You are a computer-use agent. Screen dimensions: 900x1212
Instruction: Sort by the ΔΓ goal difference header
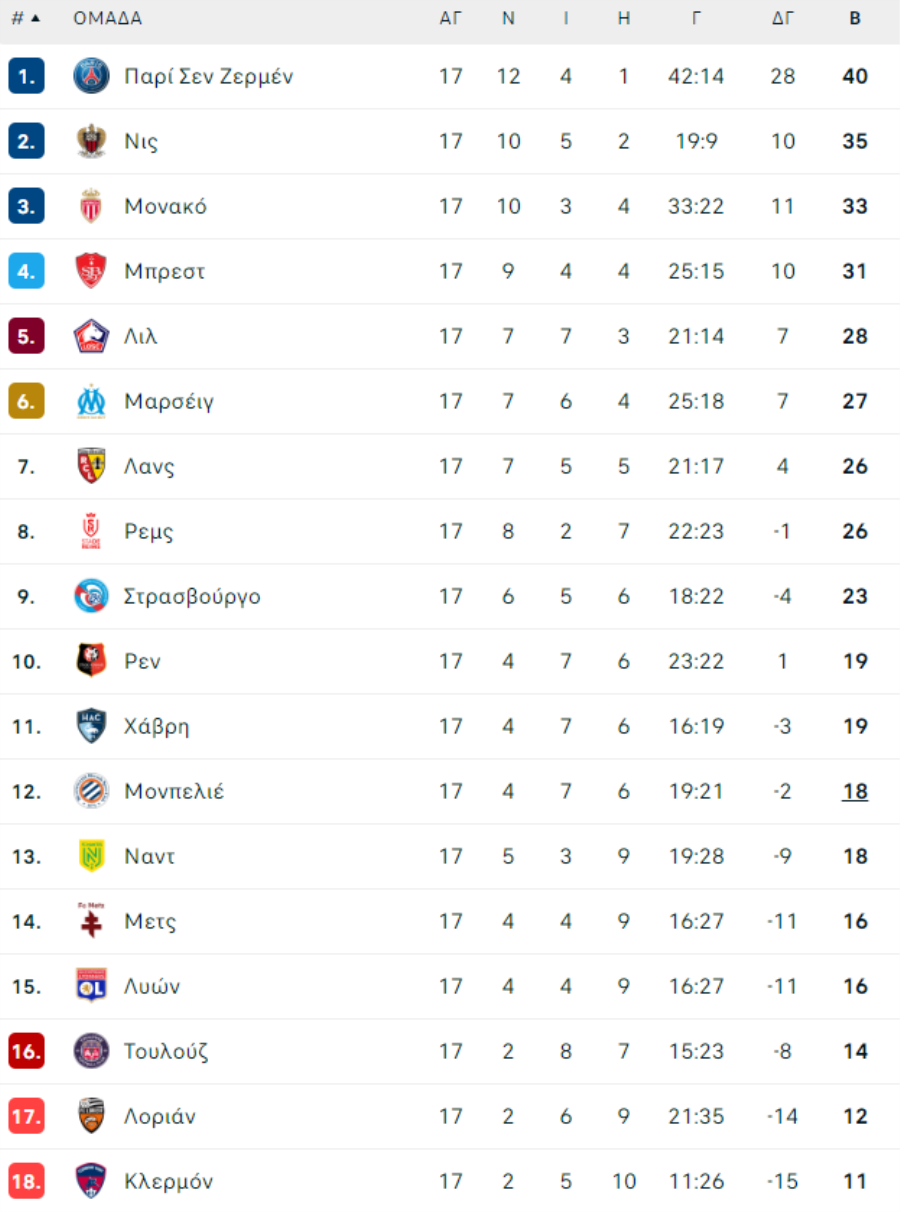(x=783, y=18)
